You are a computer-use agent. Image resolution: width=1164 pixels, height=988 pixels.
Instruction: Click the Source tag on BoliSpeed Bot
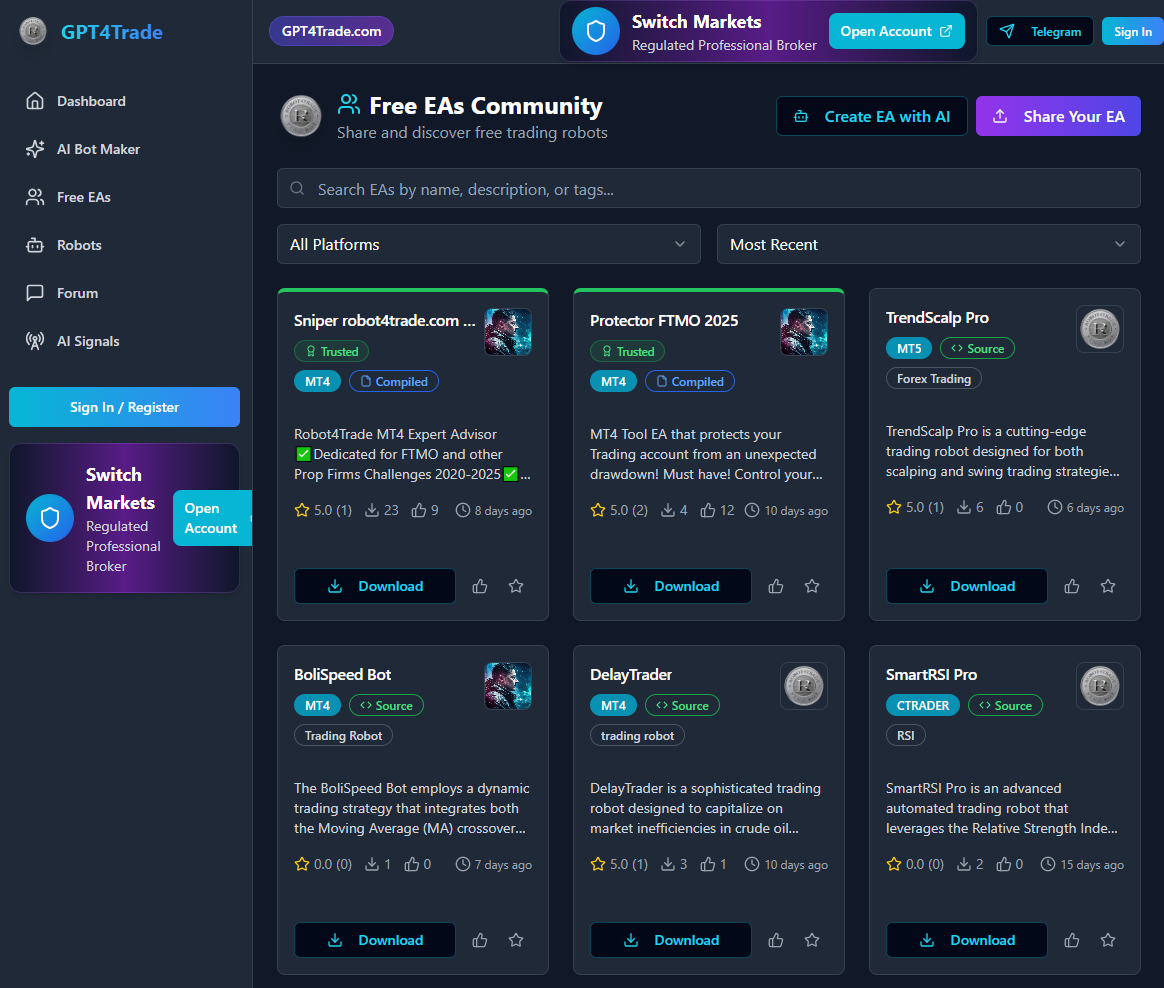pos(386,705)
